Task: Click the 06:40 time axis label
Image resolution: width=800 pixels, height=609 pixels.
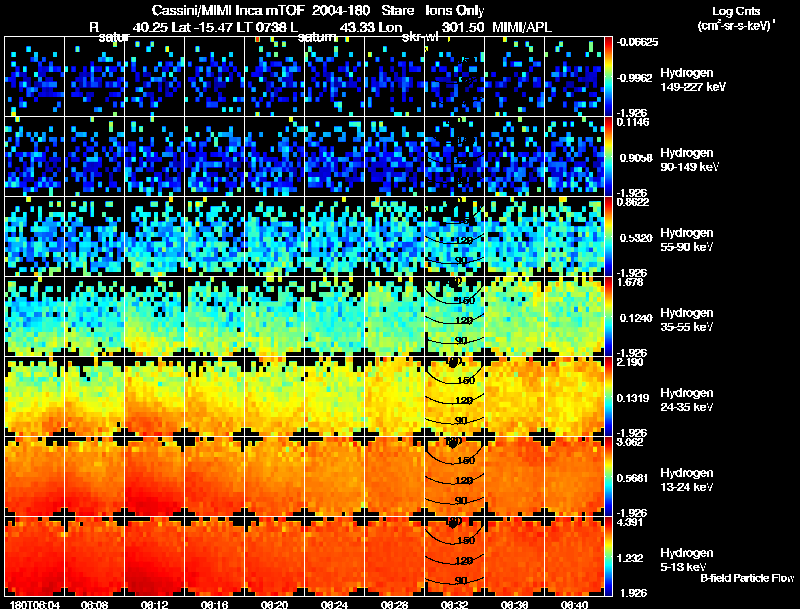Action: [574, 605]
